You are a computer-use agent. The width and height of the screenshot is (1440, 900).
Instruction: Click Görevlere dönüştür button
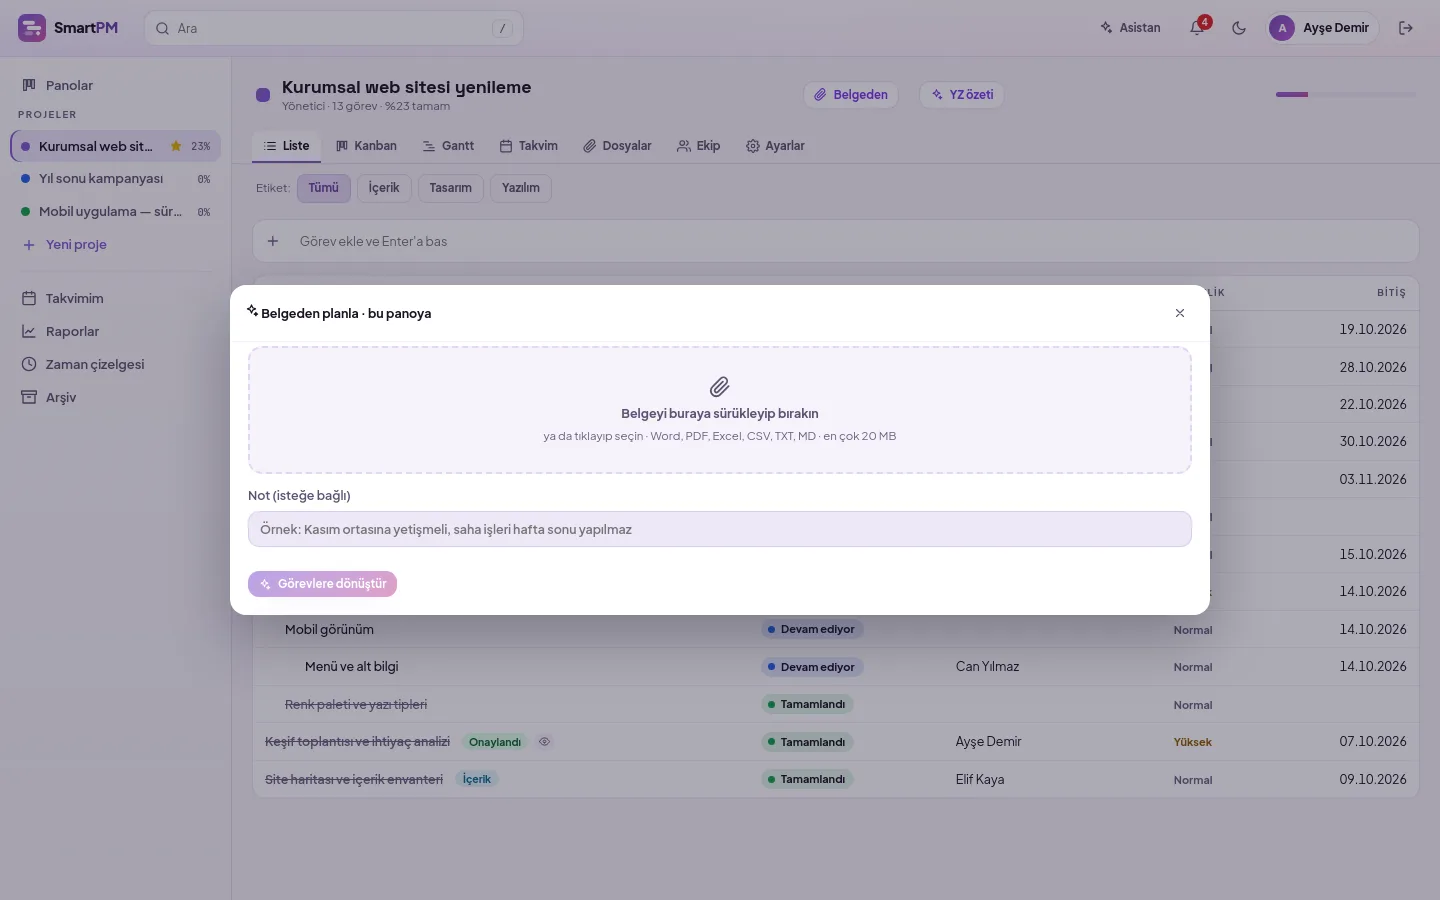pos(322,584)
